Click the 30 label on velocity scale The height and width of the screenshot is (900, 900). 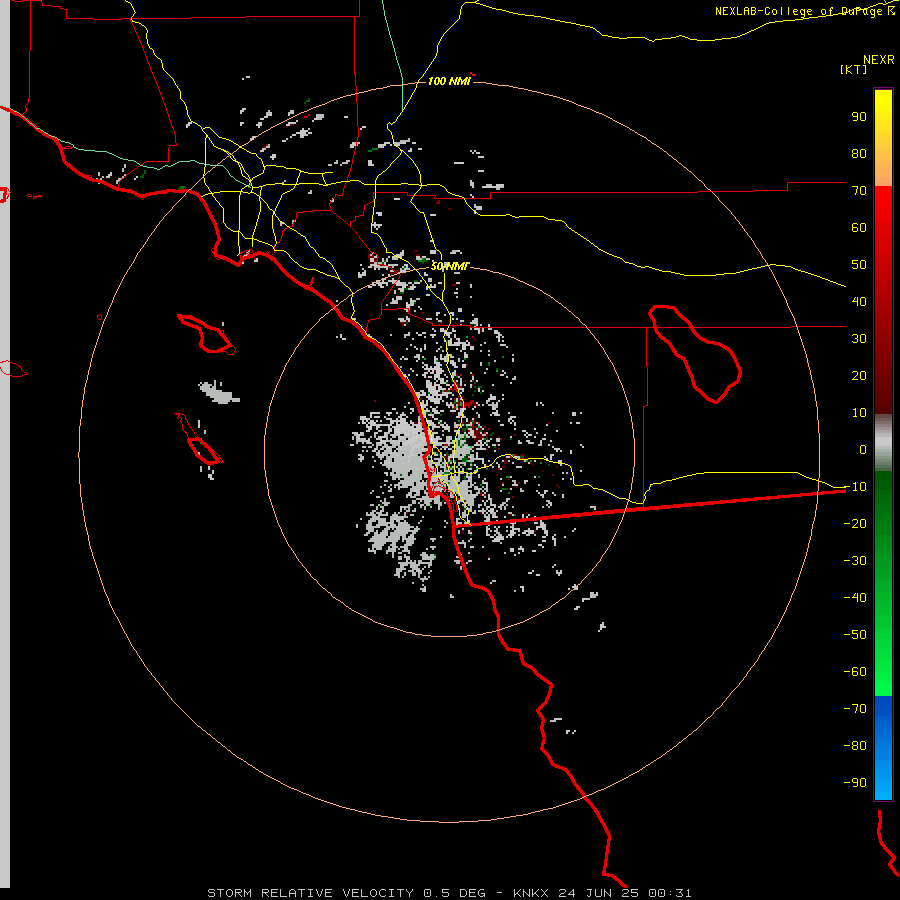coord(859,339)
